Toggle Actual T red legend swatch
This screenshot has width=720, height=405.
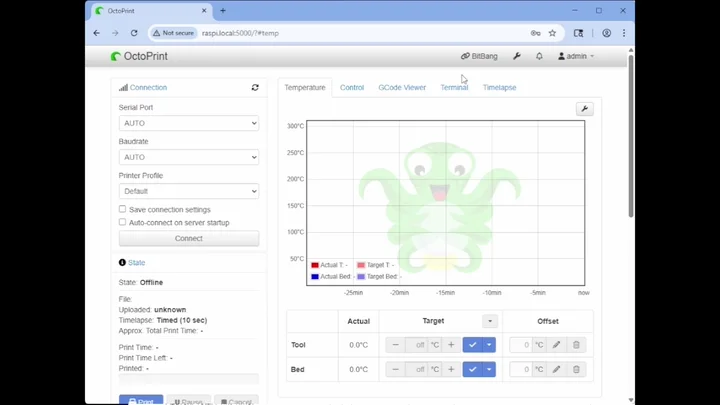[x=315, y=265]
